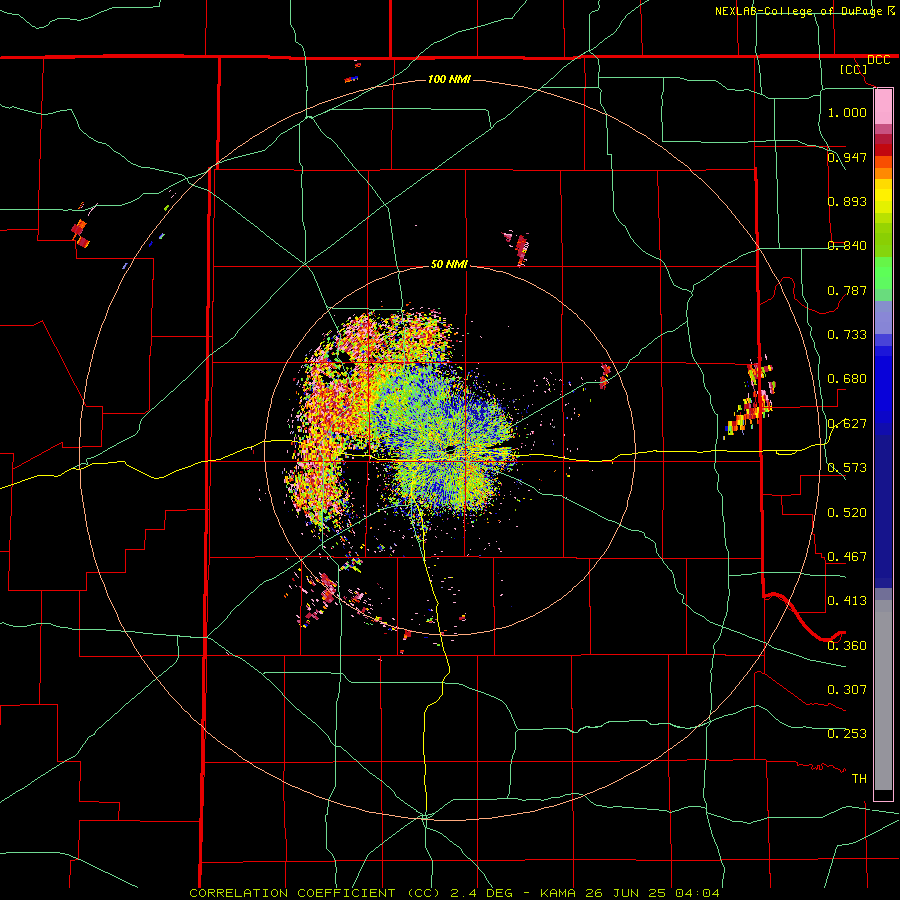This screenshot has height=900, width=900.
Task: Select the 0.680 legend value
Action: click(x=847, y=378)
